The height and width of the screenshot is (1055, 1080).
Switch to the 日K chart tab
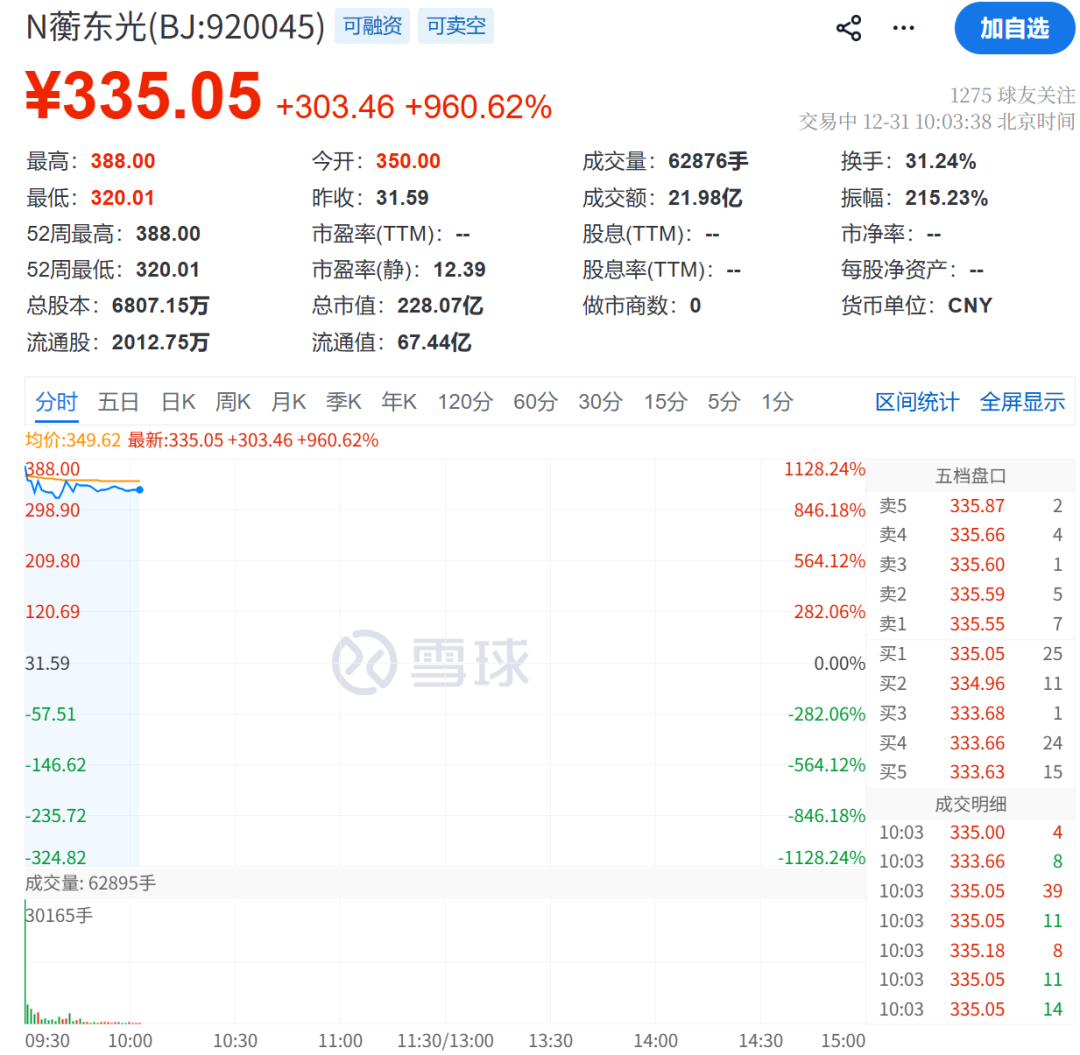178,402
